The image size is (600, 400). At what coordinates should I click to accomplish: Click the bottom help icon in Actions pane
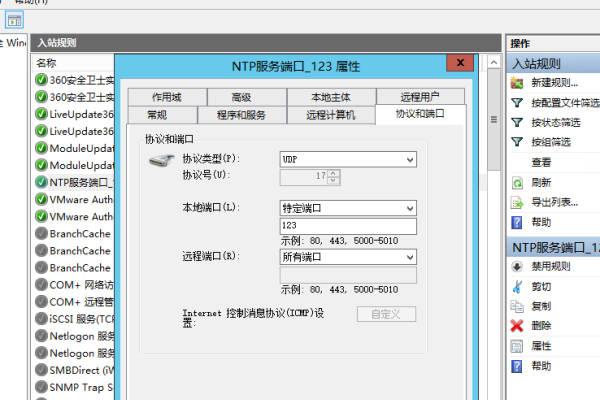[517, 366]
